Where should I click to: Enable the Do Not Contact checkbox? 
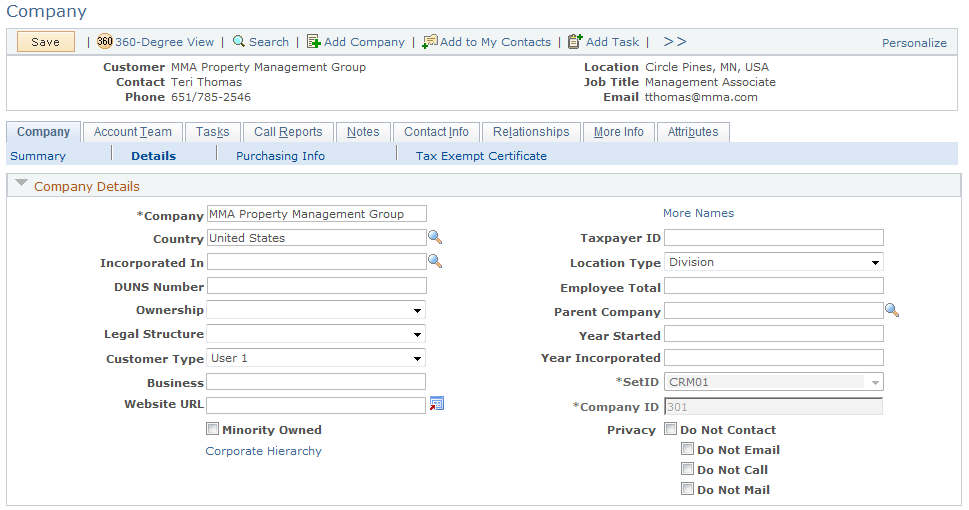tap(671, 428)
